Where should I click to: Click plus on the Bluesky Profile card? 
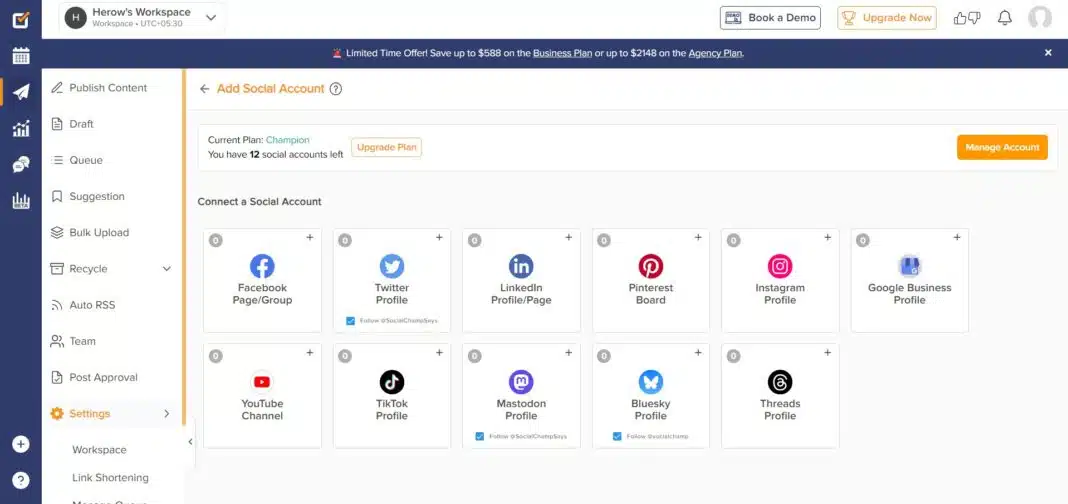(x=698, y=353)
